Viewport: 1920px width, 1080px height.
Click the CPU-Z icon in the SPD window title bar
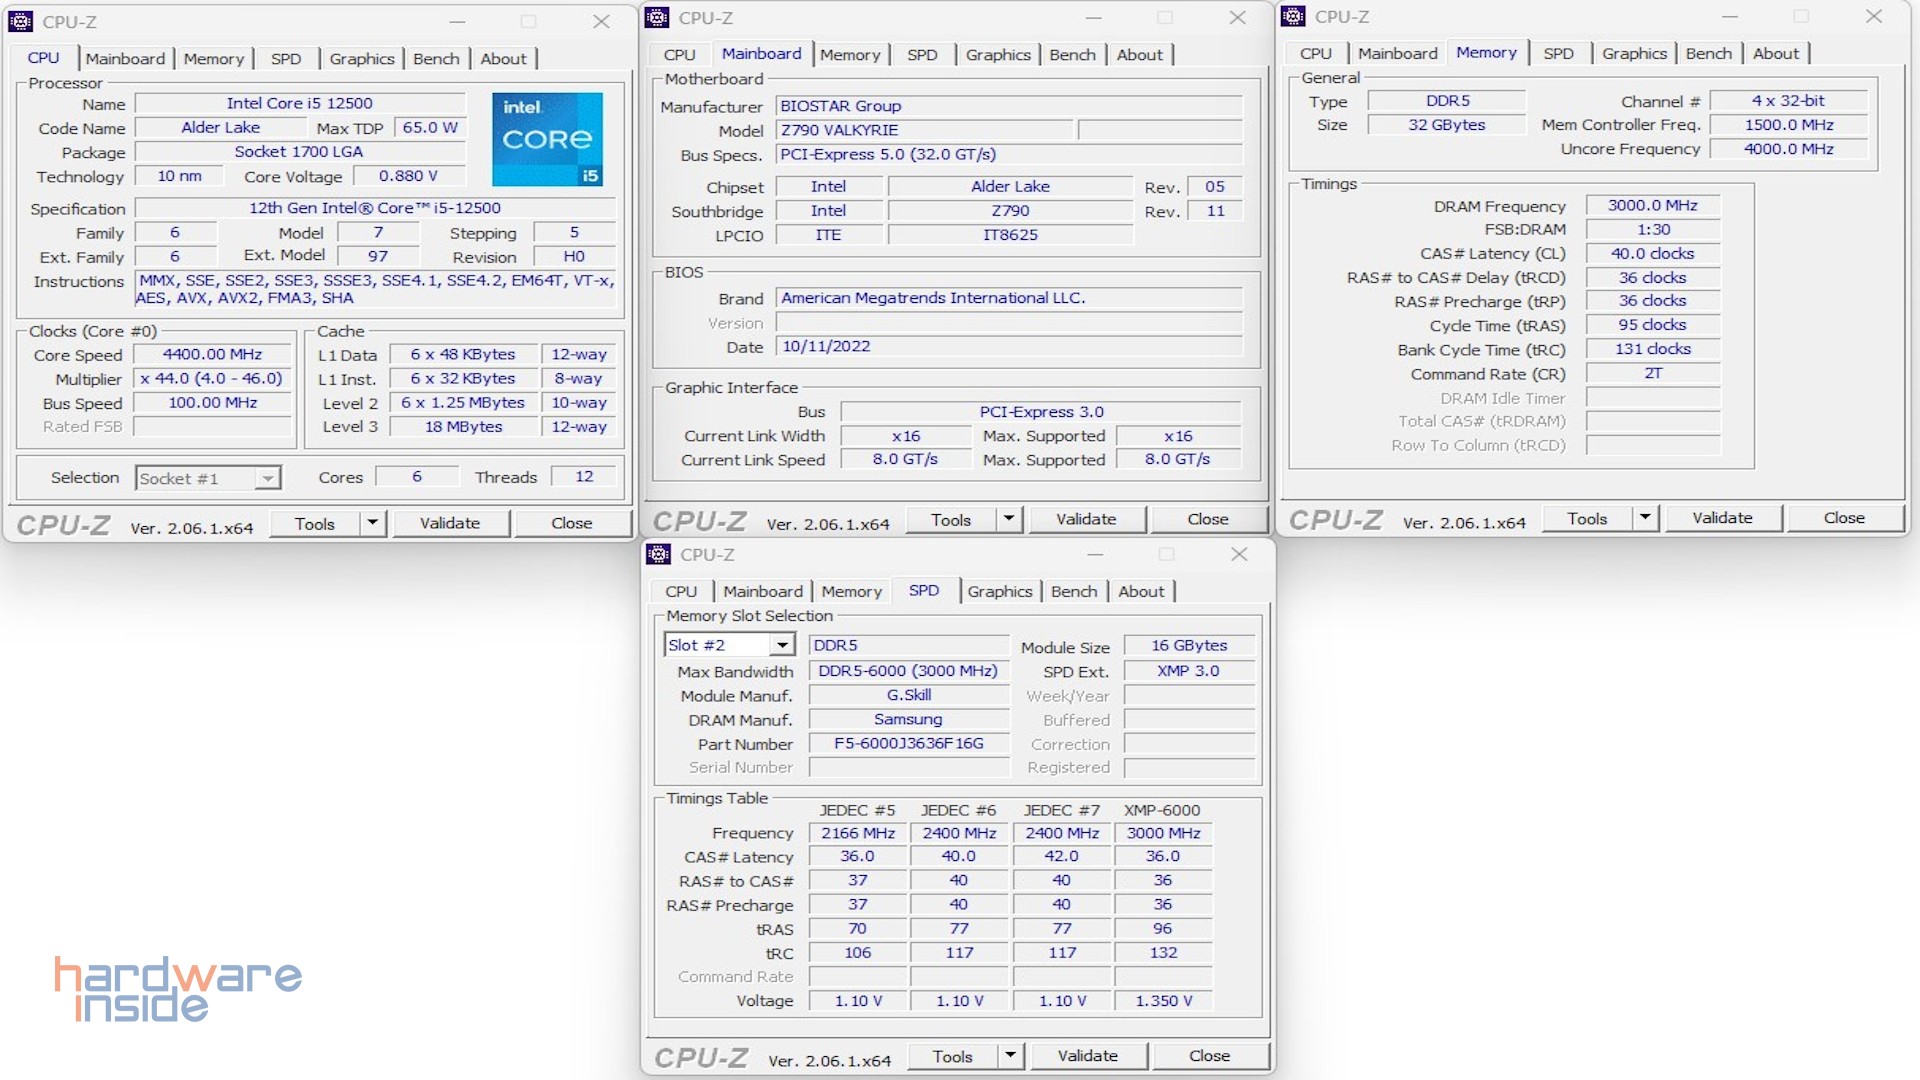658,554
